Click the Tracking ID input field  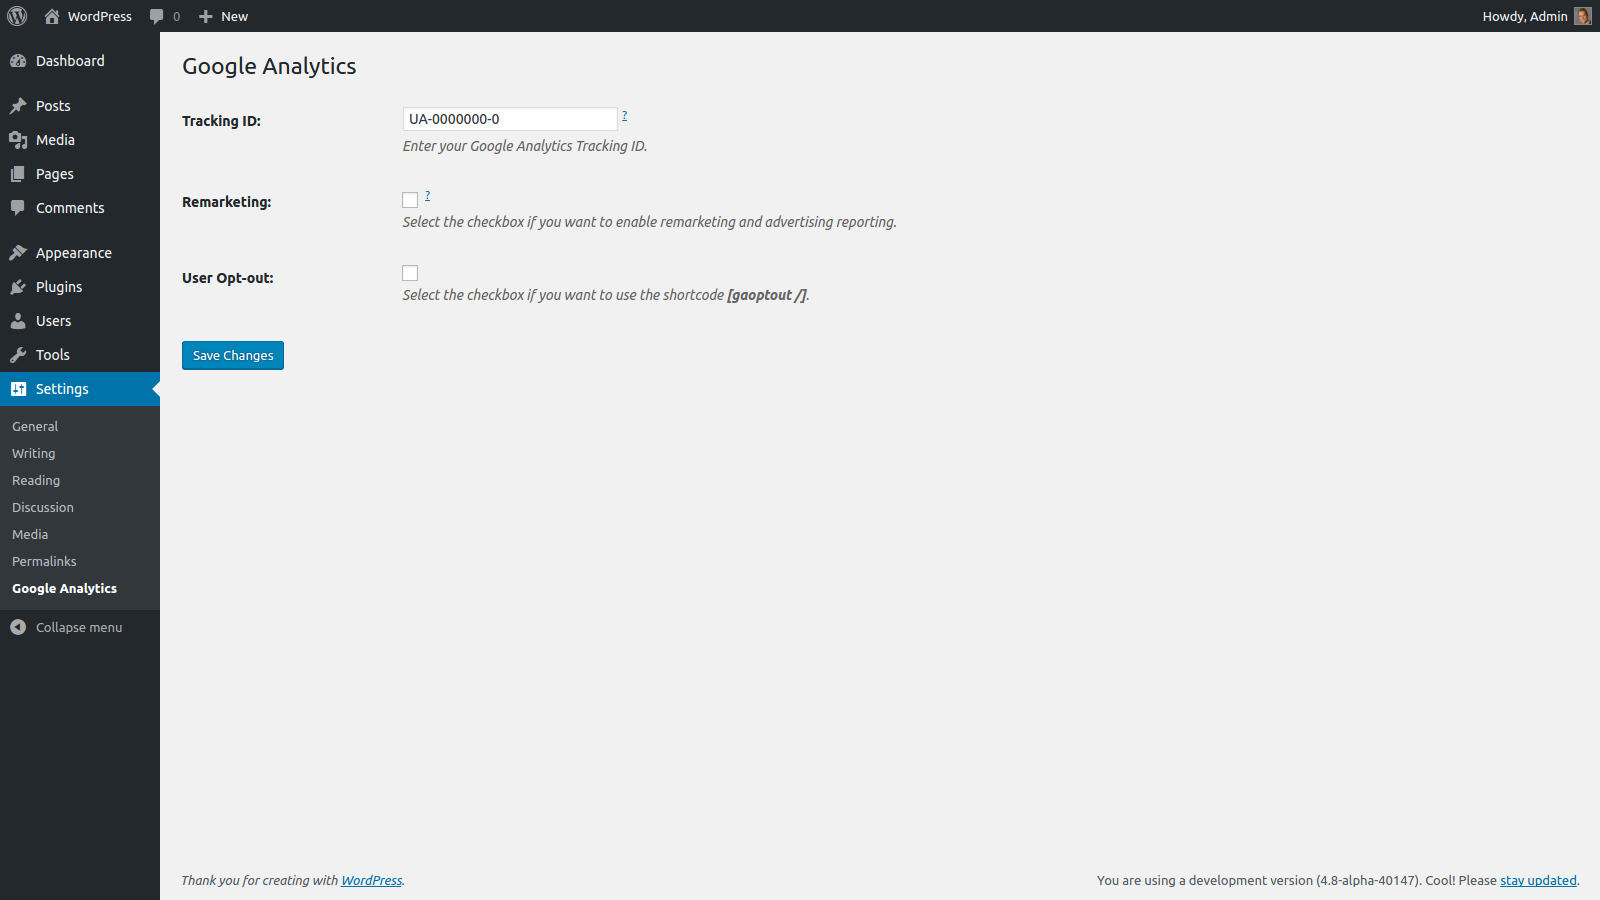click(x=510, y=119)
